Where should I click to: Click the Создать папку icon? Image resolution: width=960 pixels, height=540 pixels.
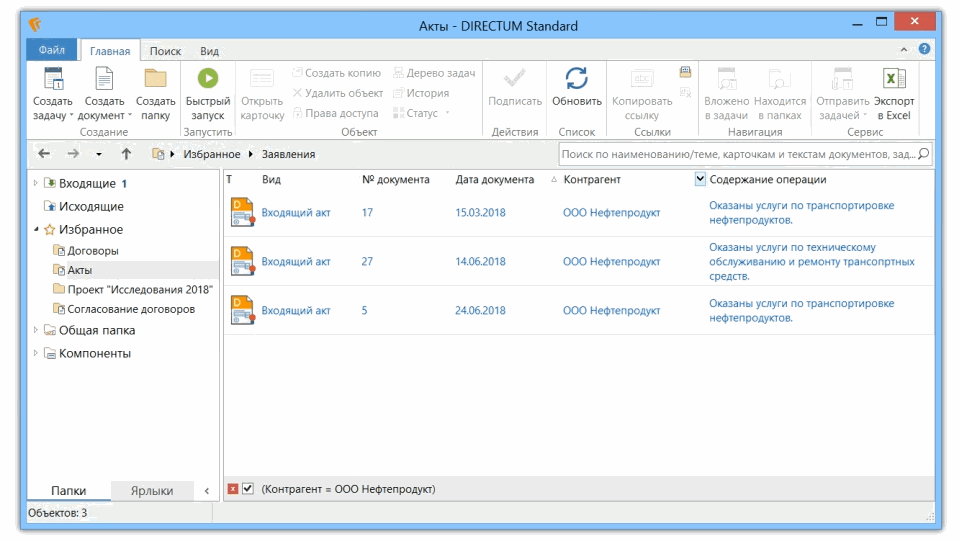pos(156,80)
